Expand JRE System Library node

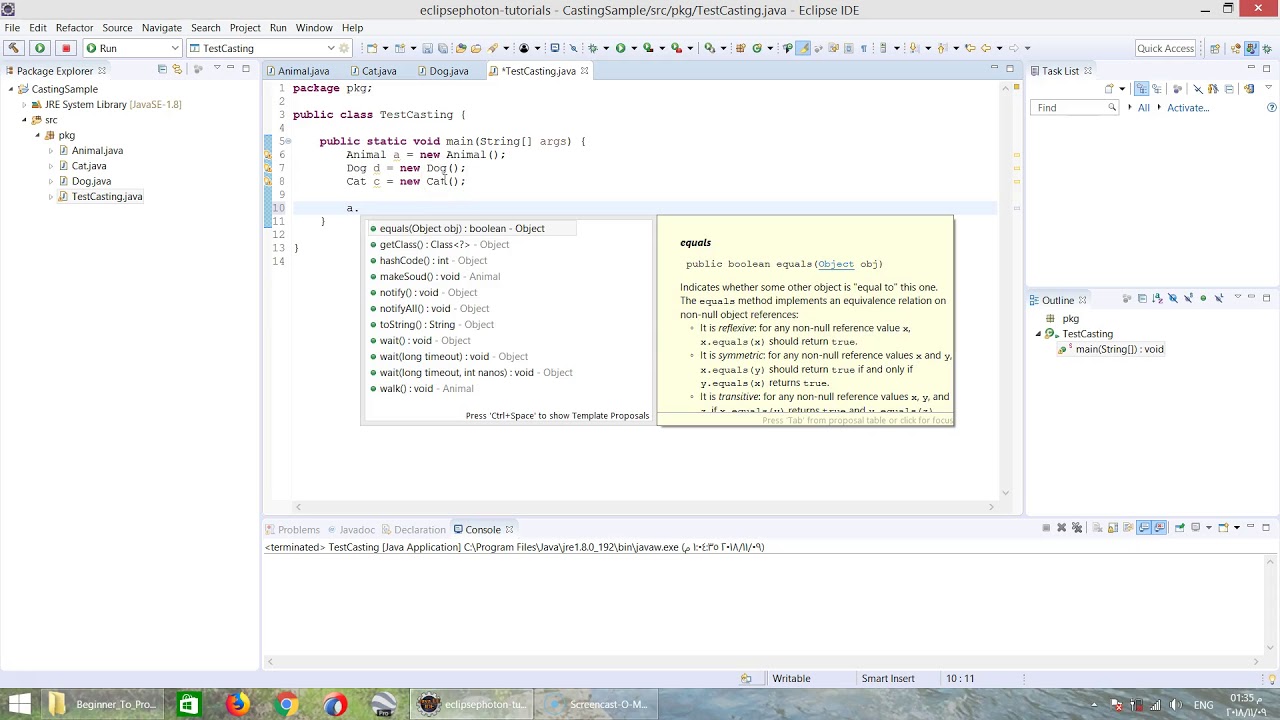click(x=24, y=104)
